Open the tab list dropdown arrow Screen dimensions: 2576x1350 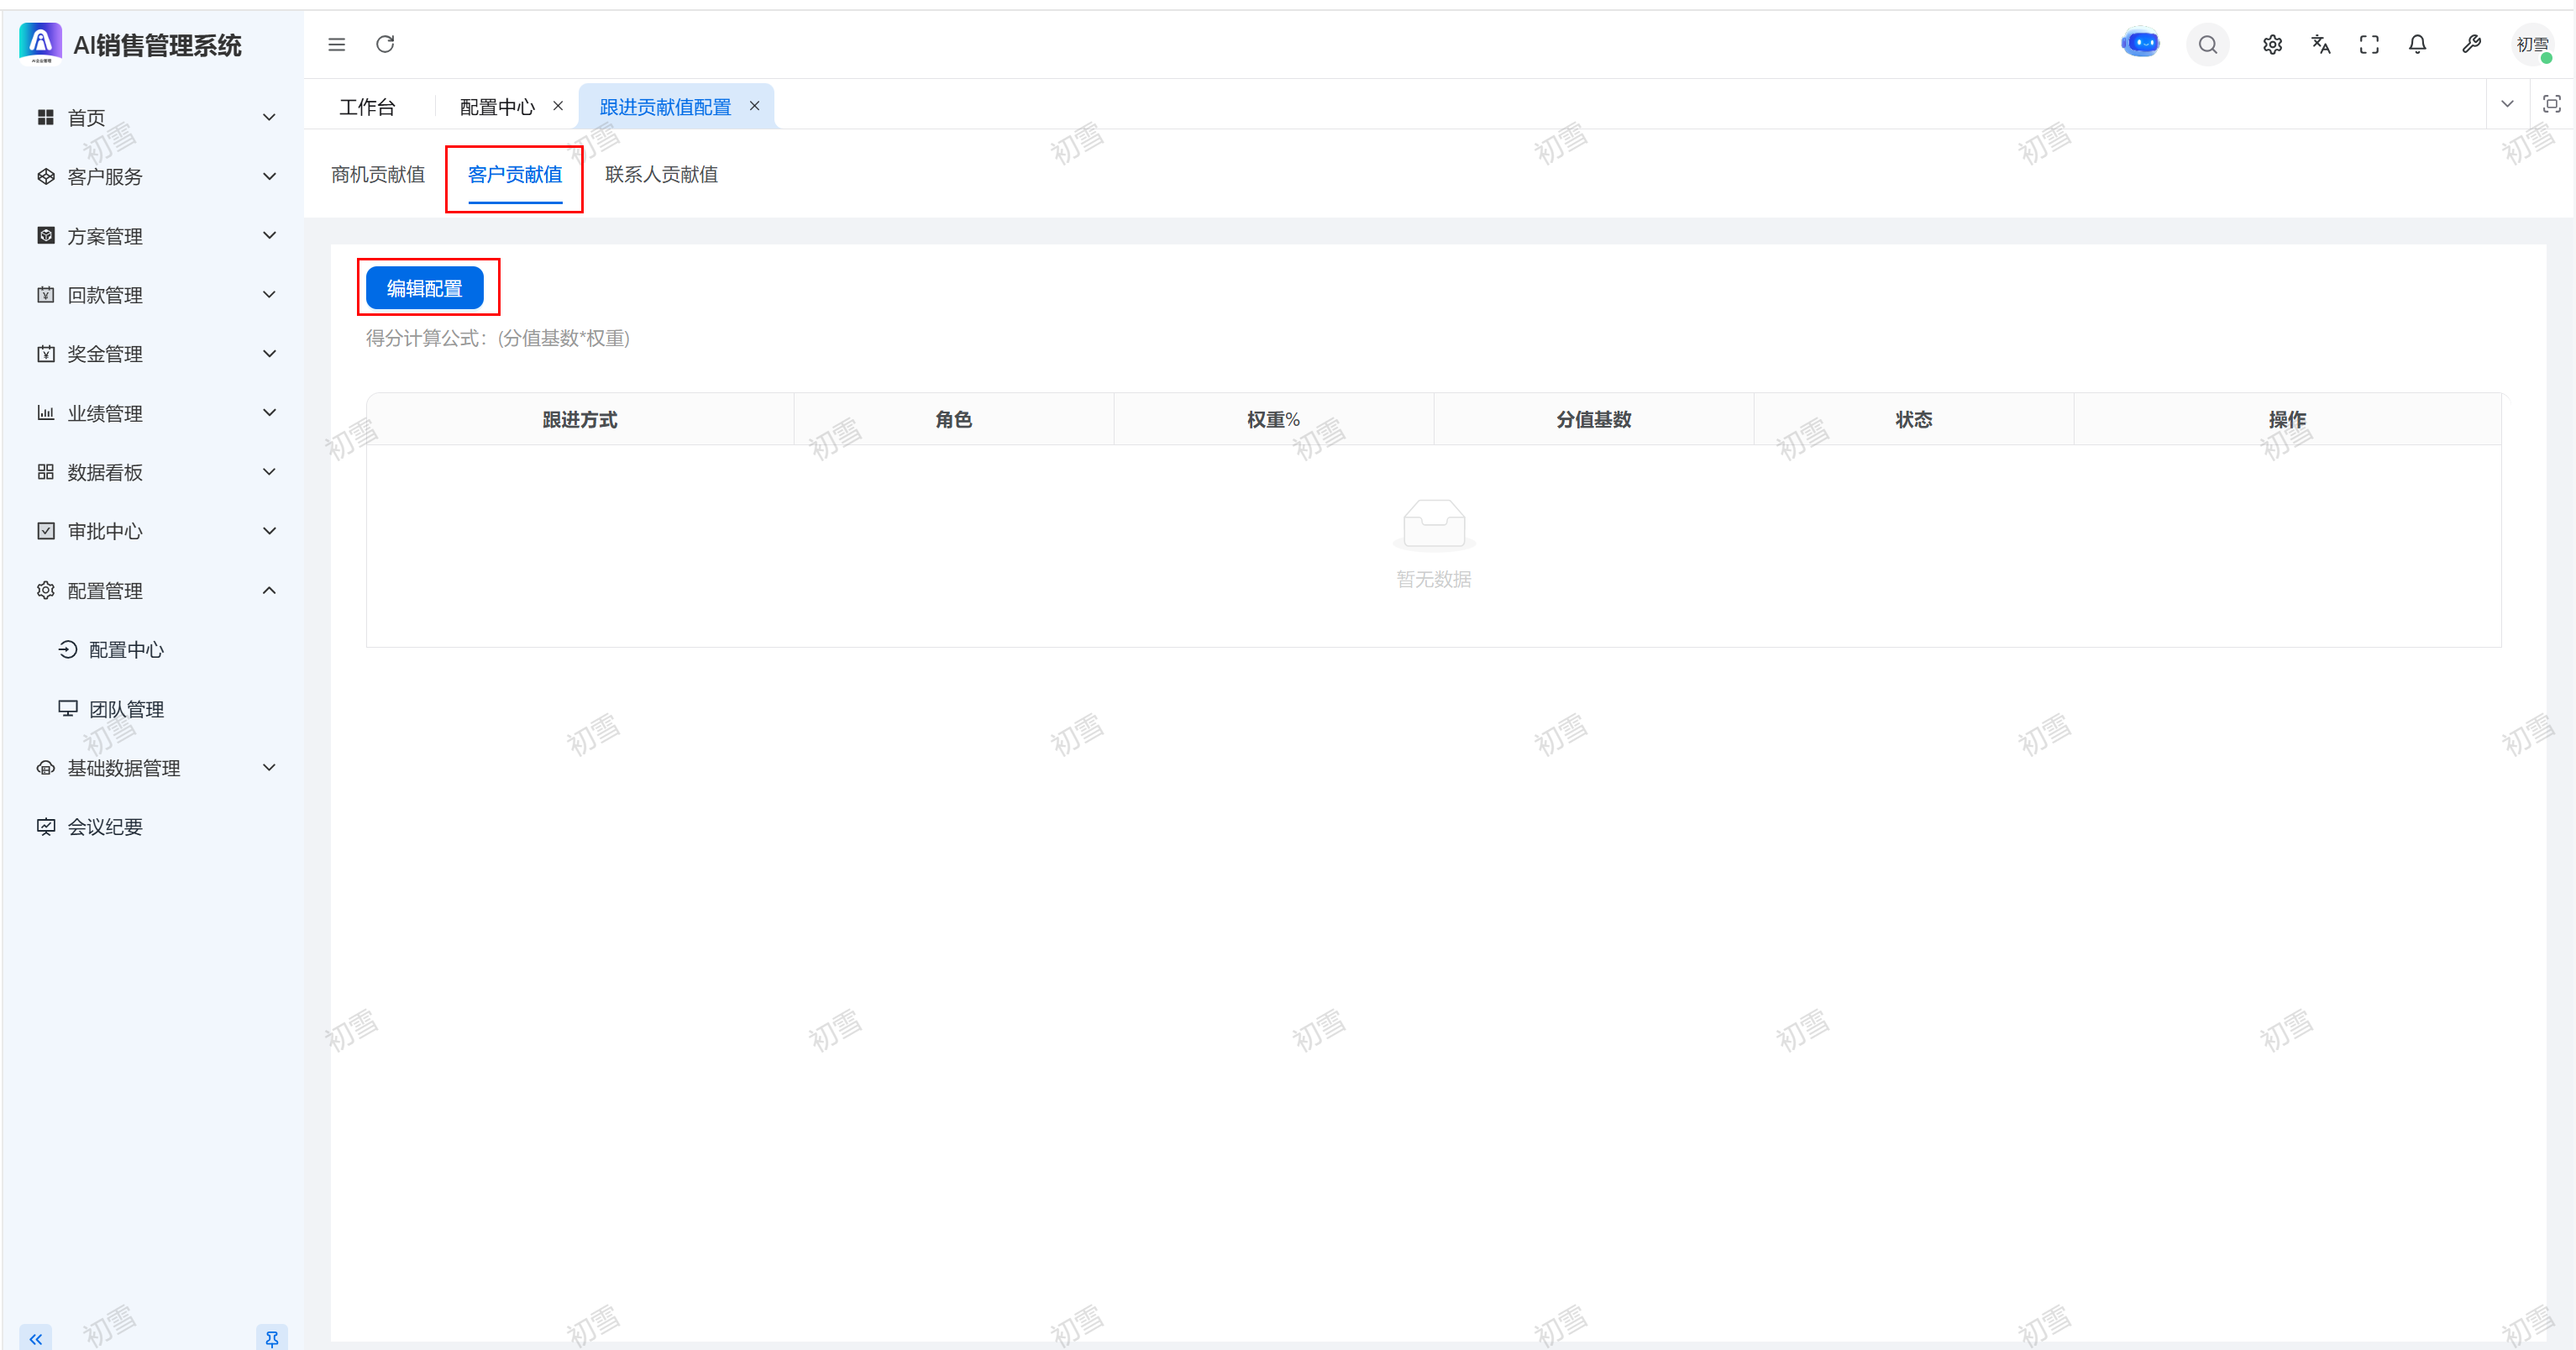pos(2506,104)
